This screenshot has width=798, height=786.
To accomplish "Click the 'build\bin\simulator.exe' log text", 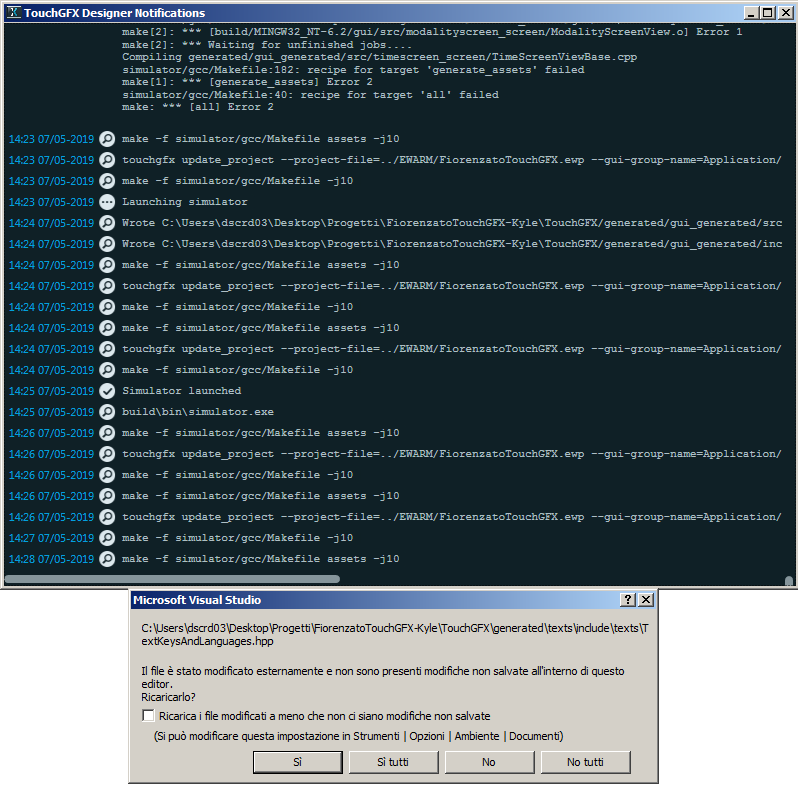I will tap(198, 412).
